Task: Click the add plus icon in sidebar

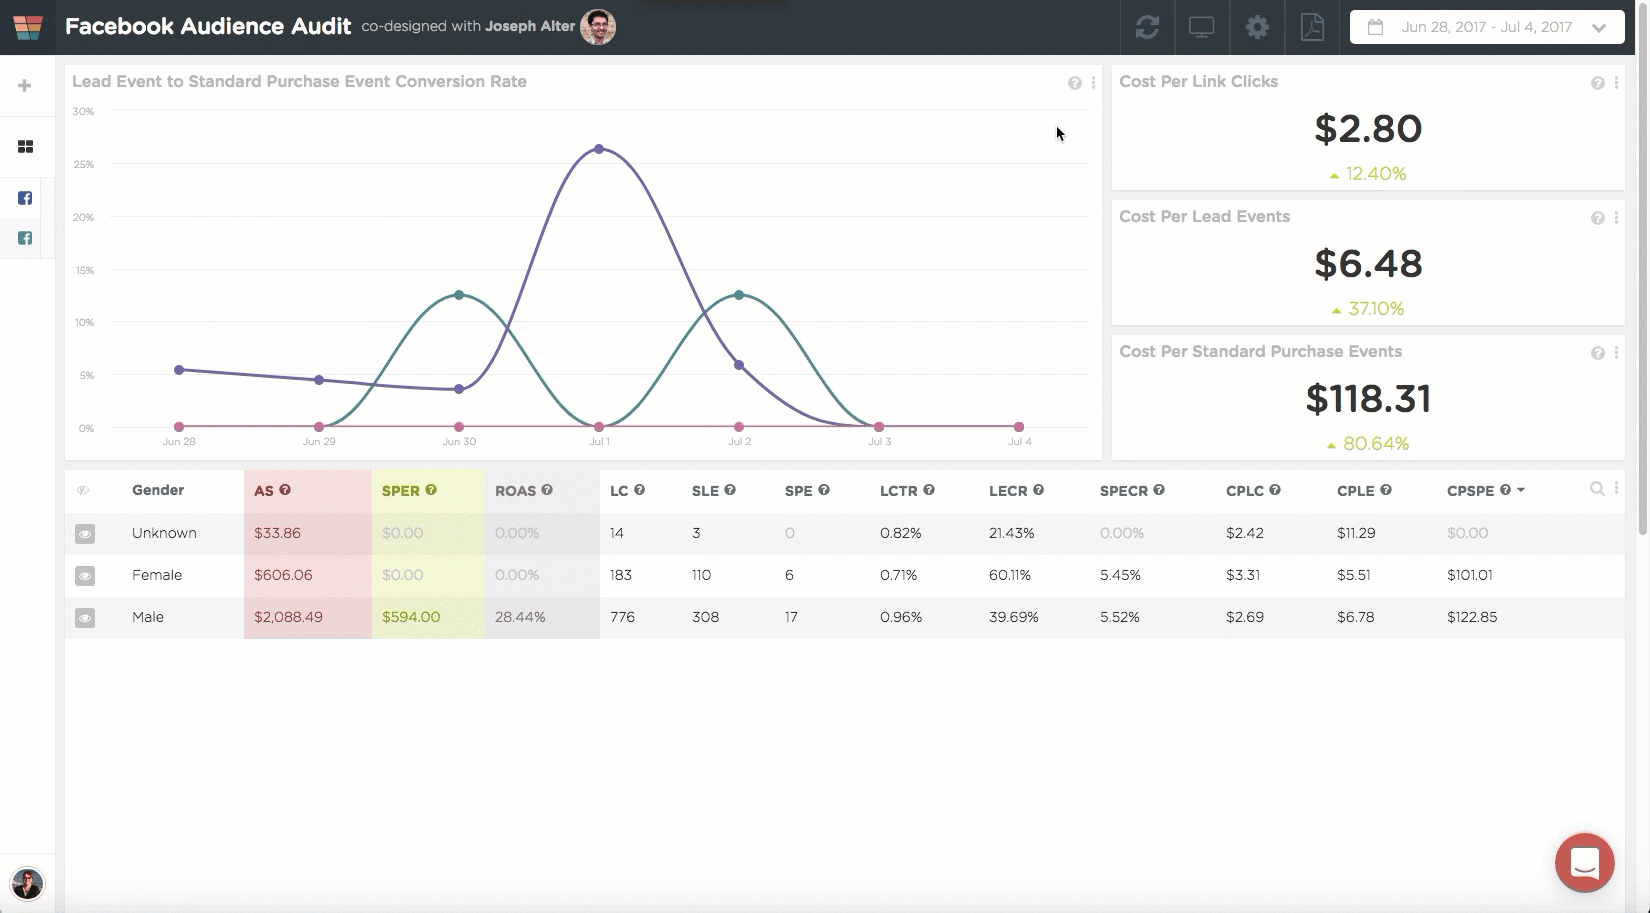Action: [25, 86]
